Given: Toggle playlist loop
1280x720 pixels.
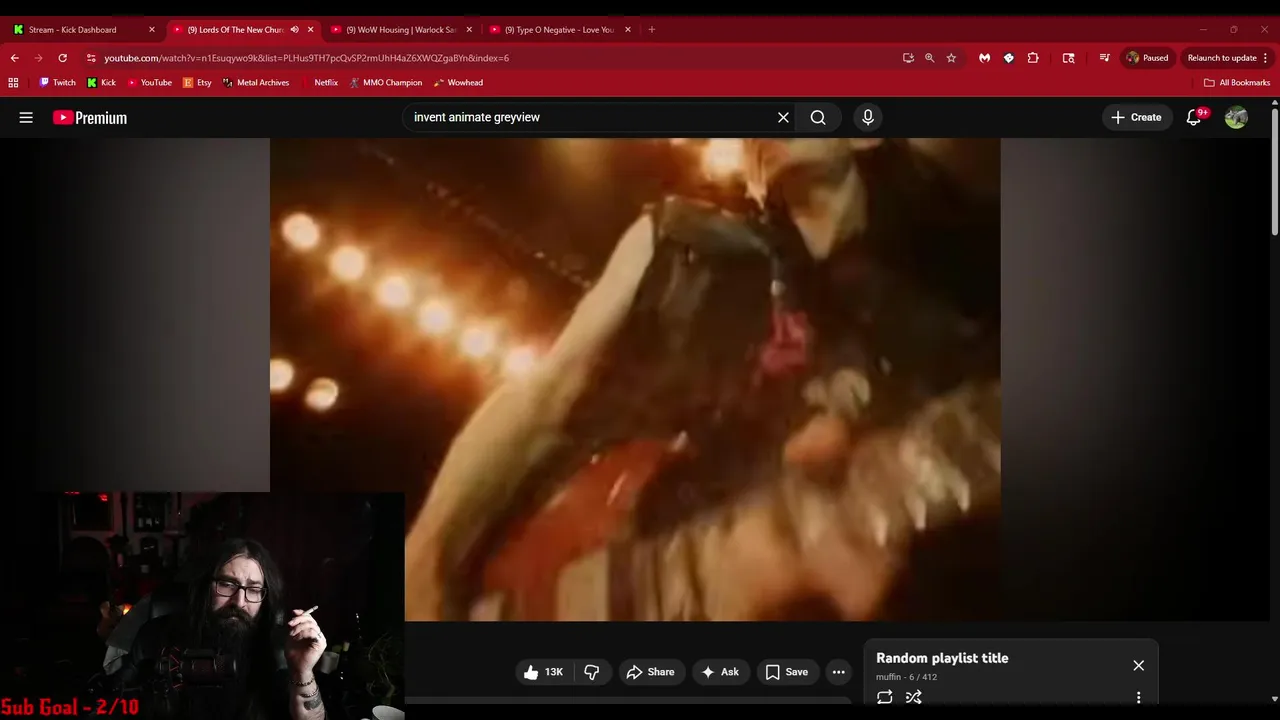Looking at the screenshot, I should pyautogui.click(x=884, y=697).
